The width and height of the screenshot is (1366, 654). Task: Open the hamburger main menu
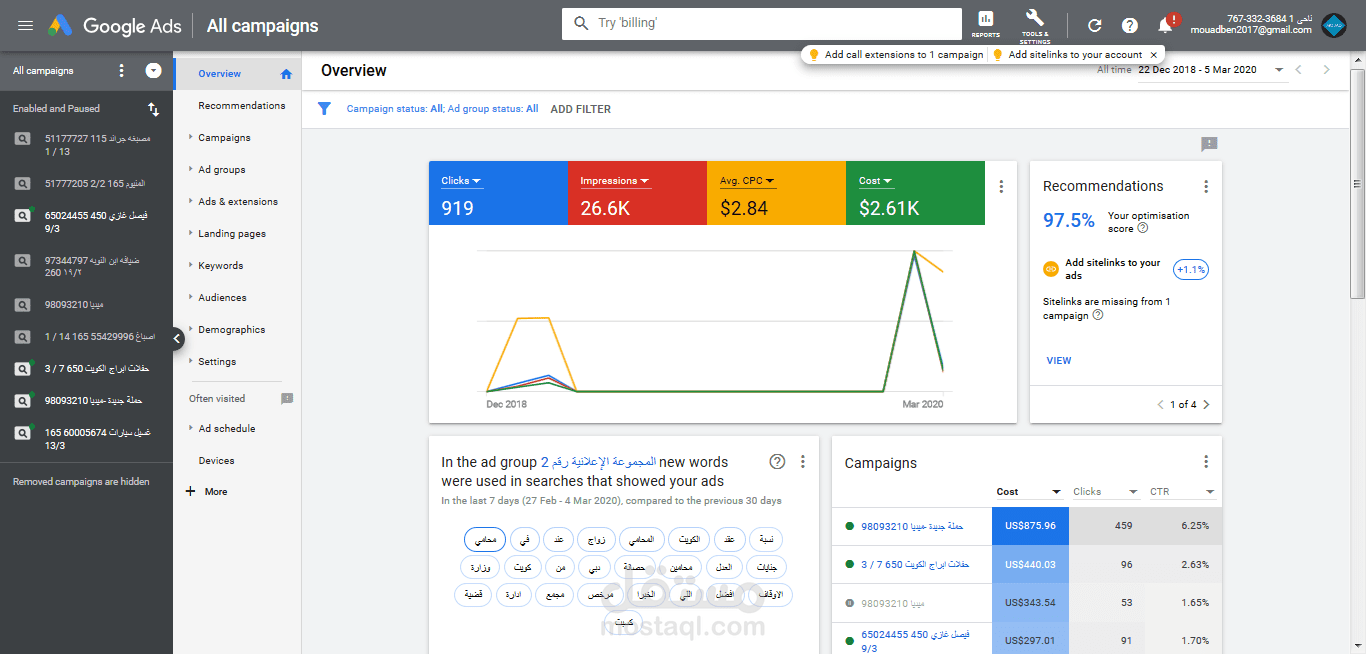click(x=26, y=26)
